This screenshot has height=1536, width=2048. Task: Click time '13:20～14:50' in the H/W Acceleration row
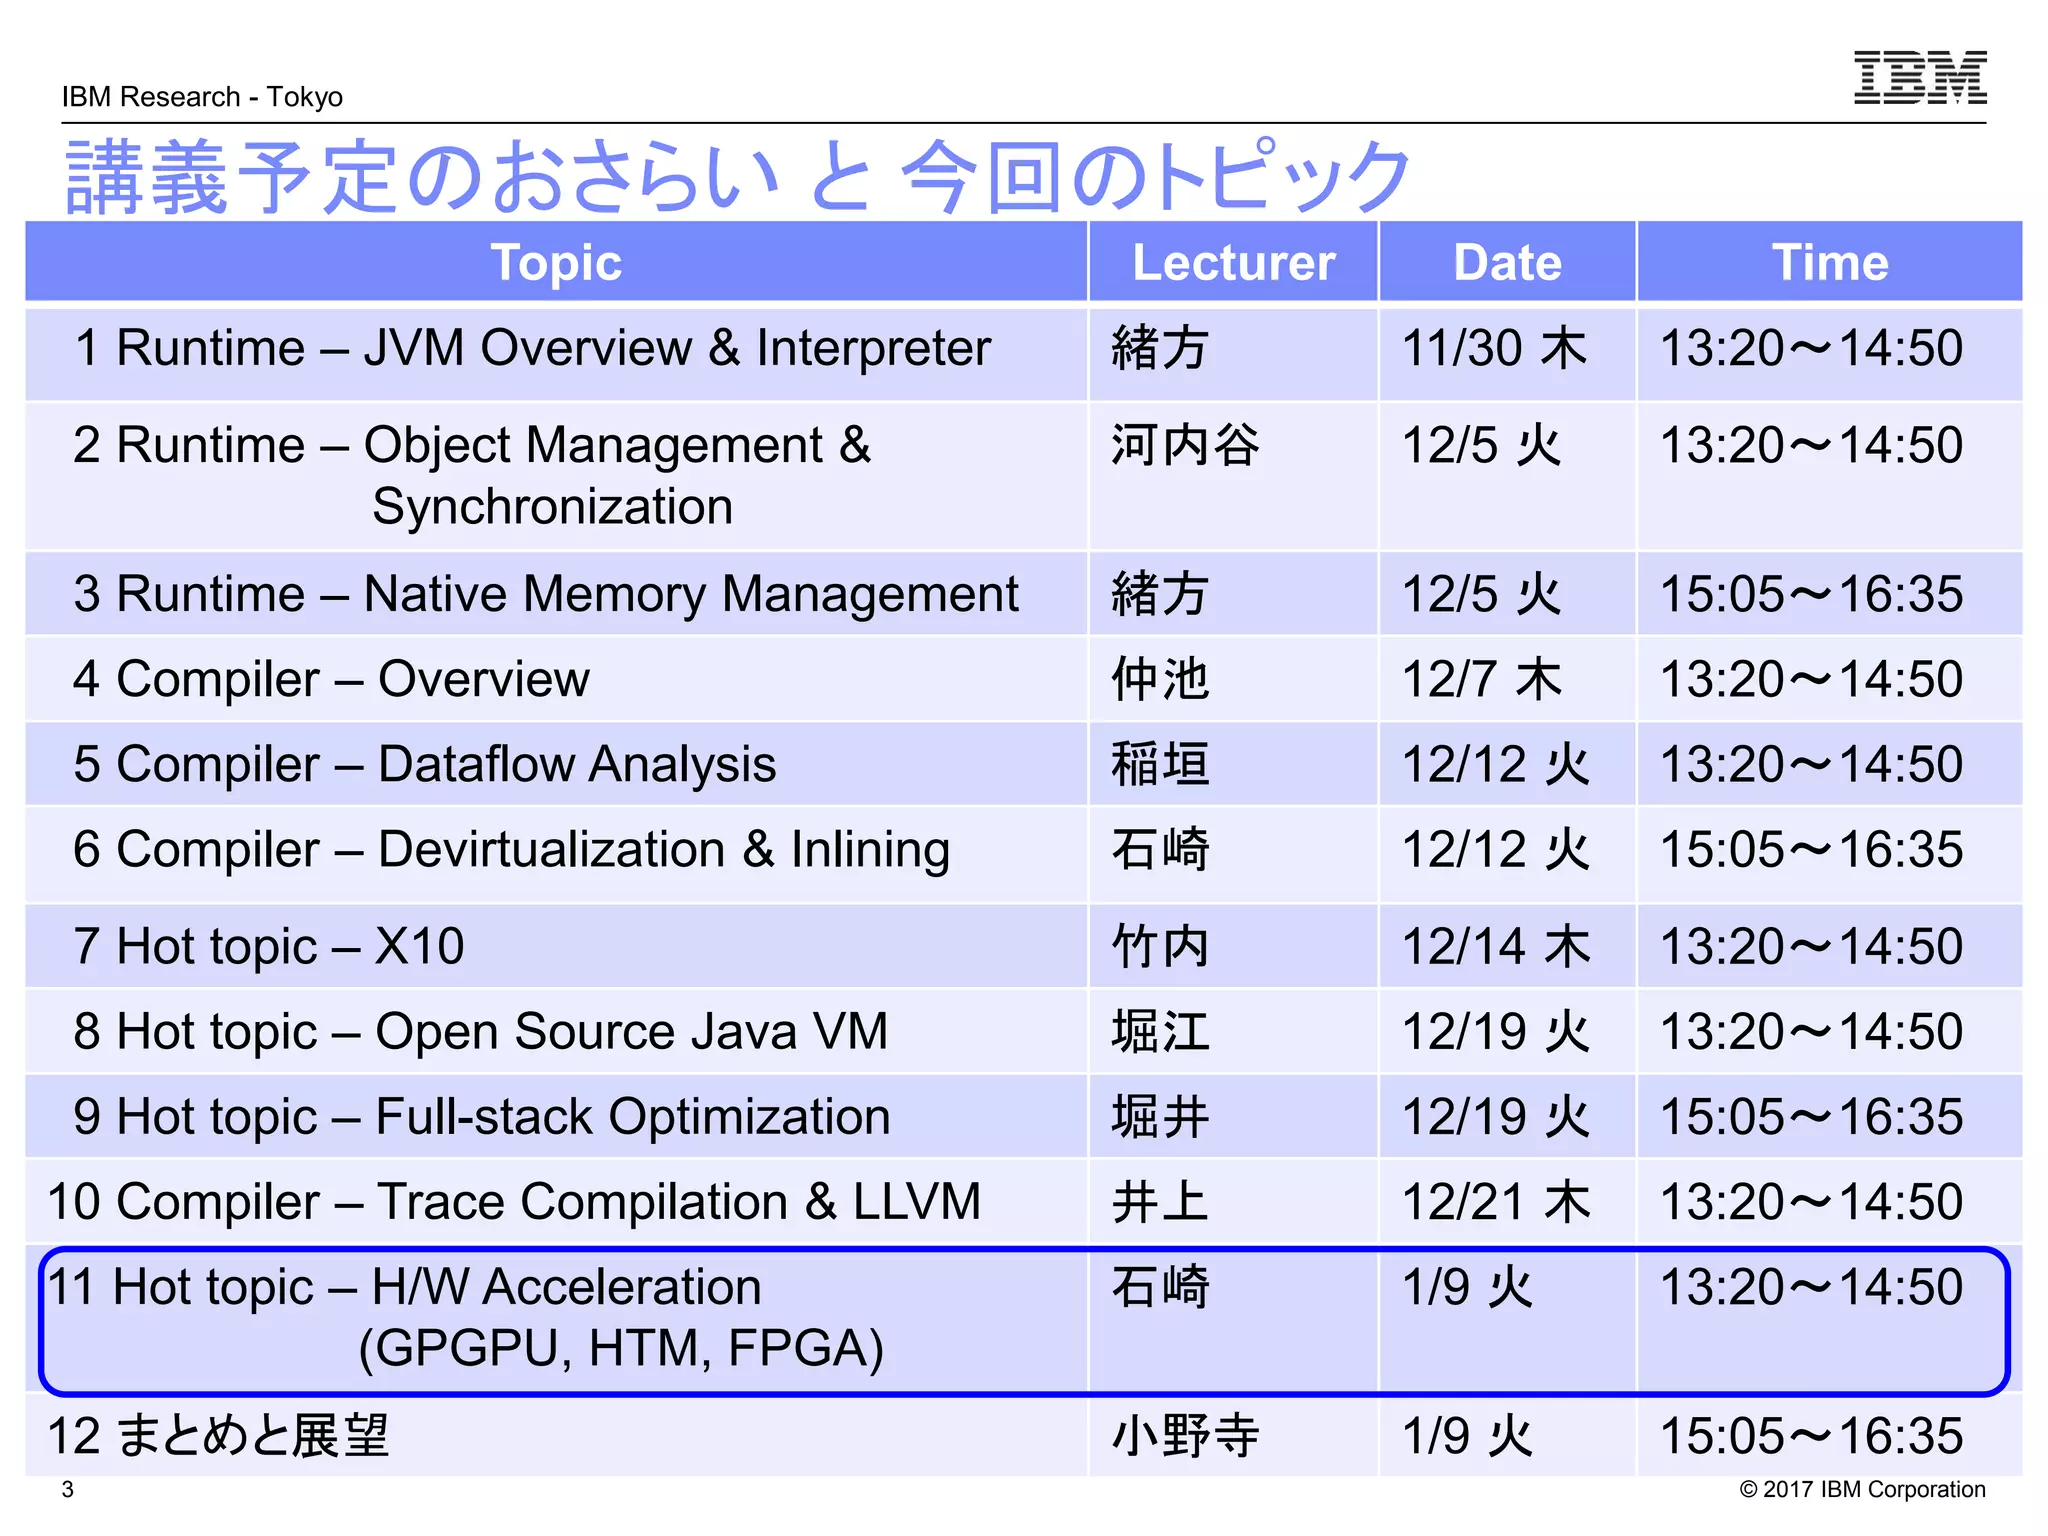pyautogui.click(x=1811, y=1288)
